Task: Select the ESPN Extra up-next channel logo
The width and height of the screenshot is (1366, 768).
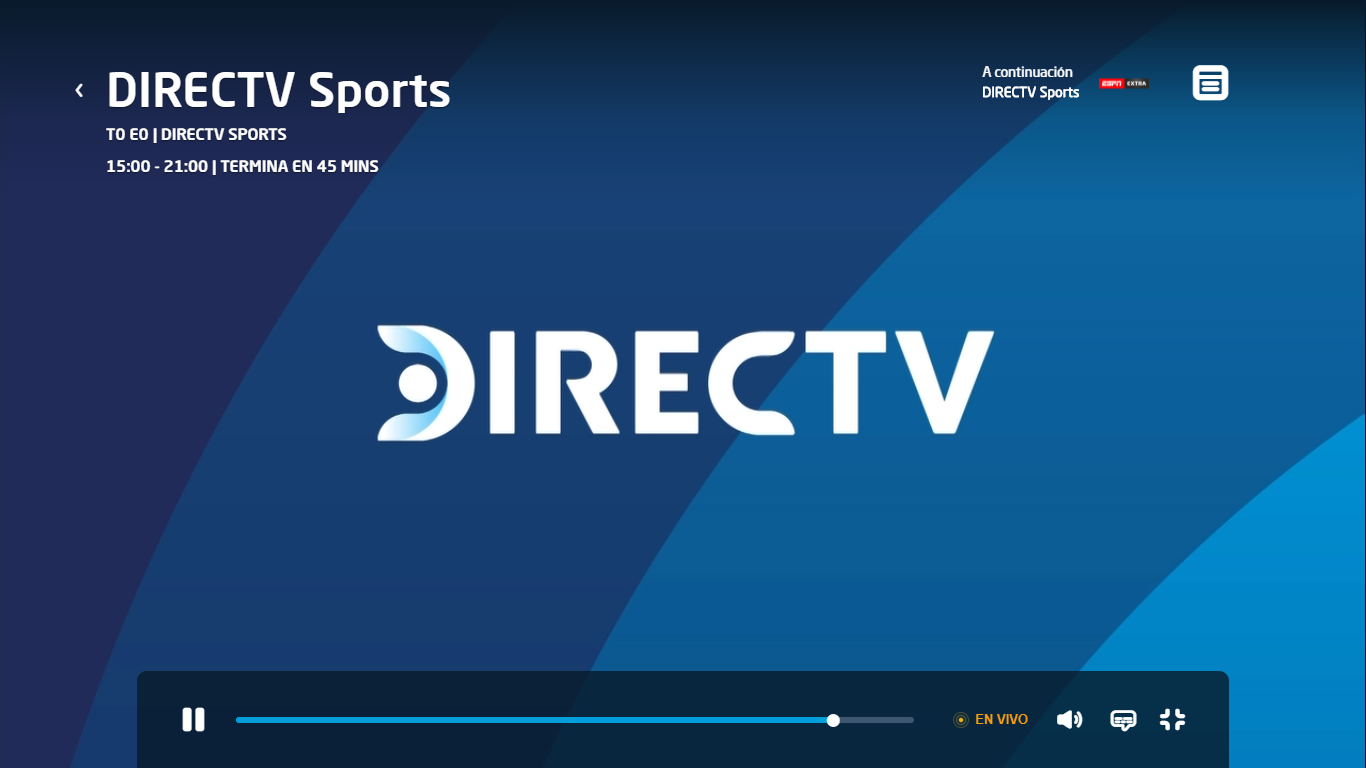Action: (1124, 83)
